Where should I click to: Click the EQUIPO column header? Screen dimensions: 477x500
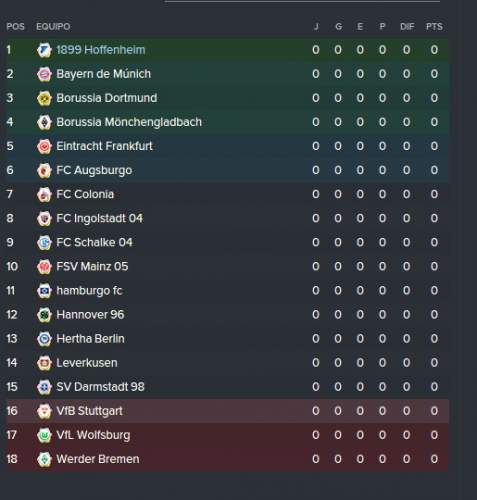pyautogui.click(x=53, y=27)
